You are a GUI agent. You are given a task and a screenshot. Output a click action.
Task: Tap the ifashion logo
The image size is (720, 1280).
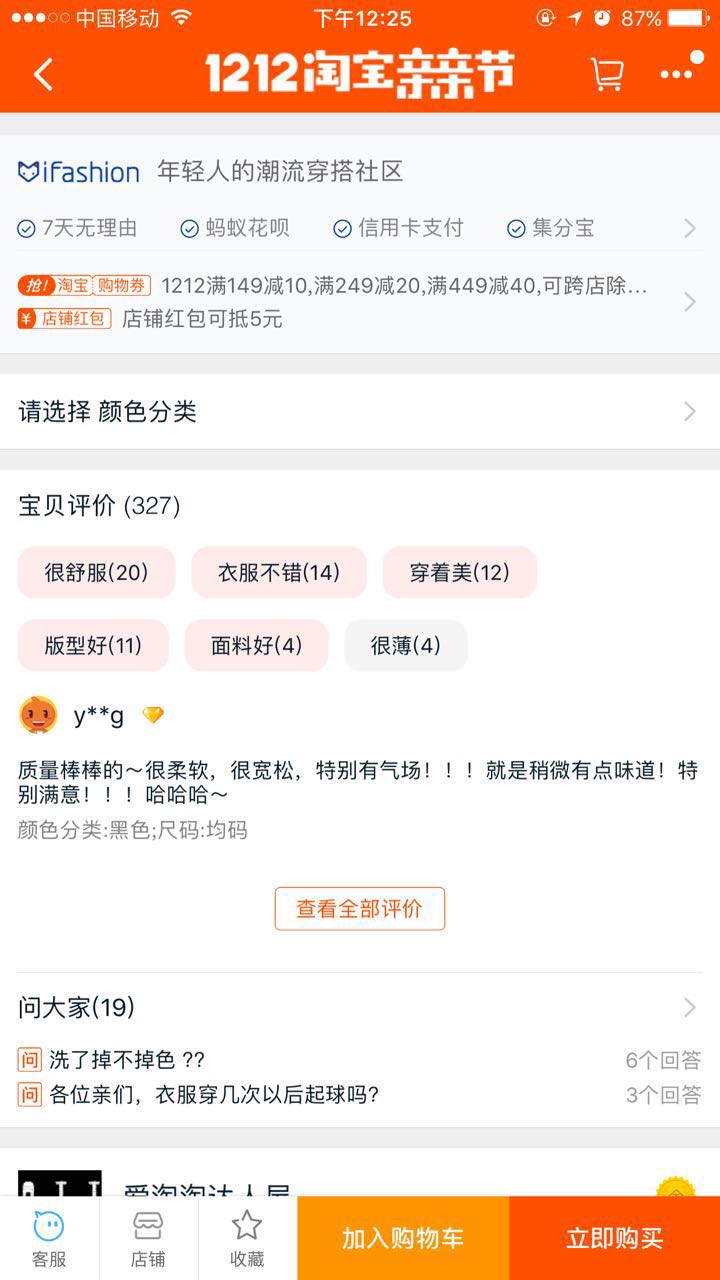[78, 172]
